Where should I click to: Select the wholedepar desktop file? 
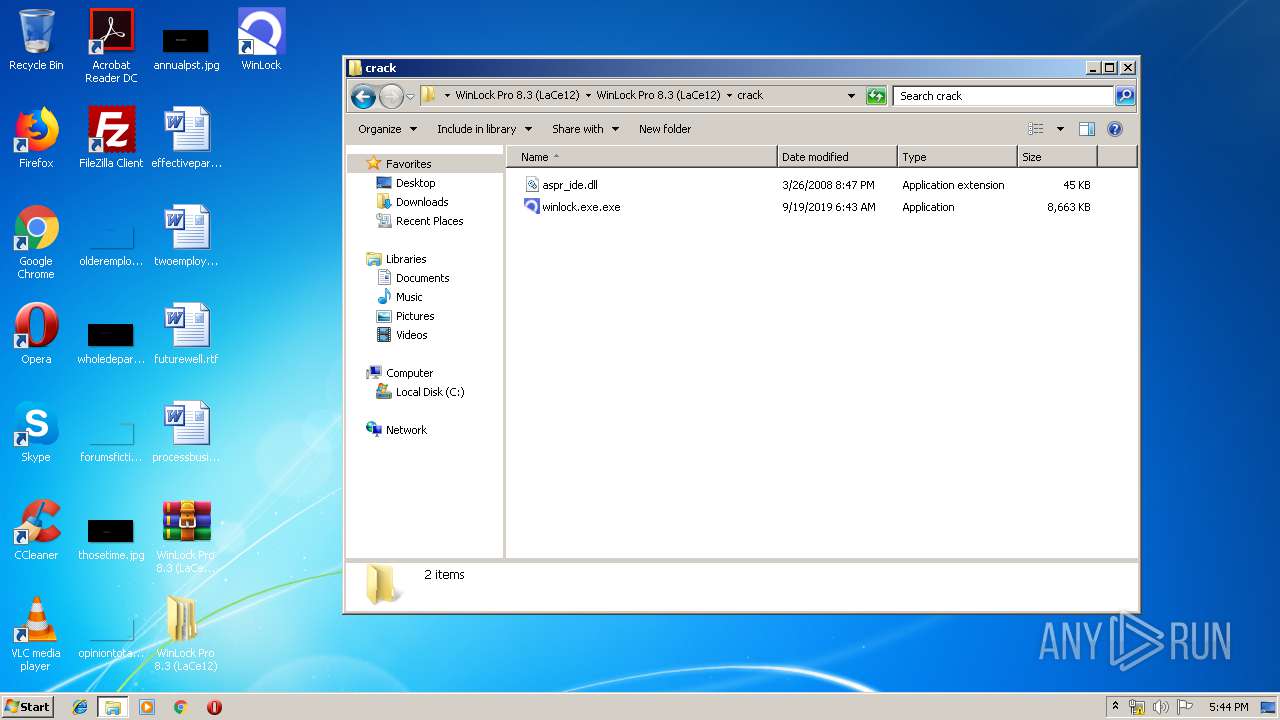tap(111, 342)
